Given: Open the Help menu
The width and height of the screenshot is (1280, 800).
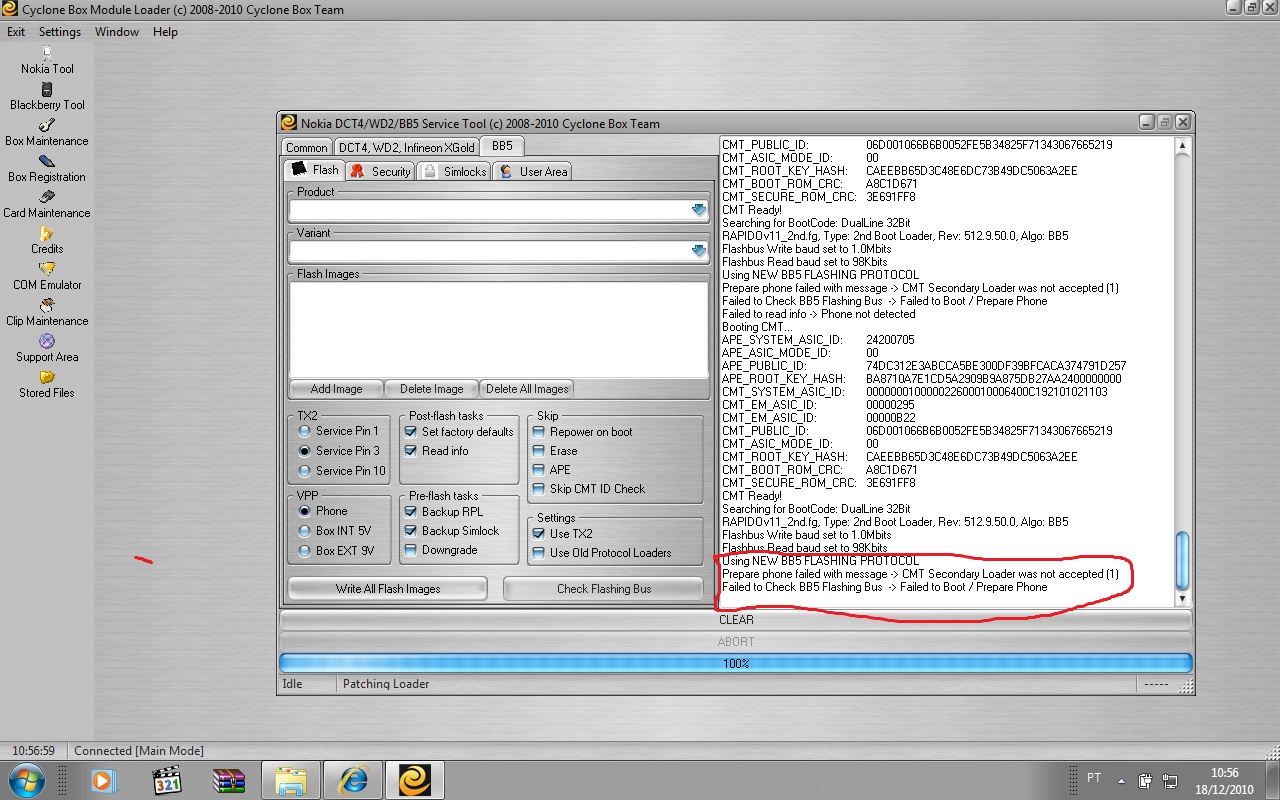Looking at the screenshot, I should point(165,32).
